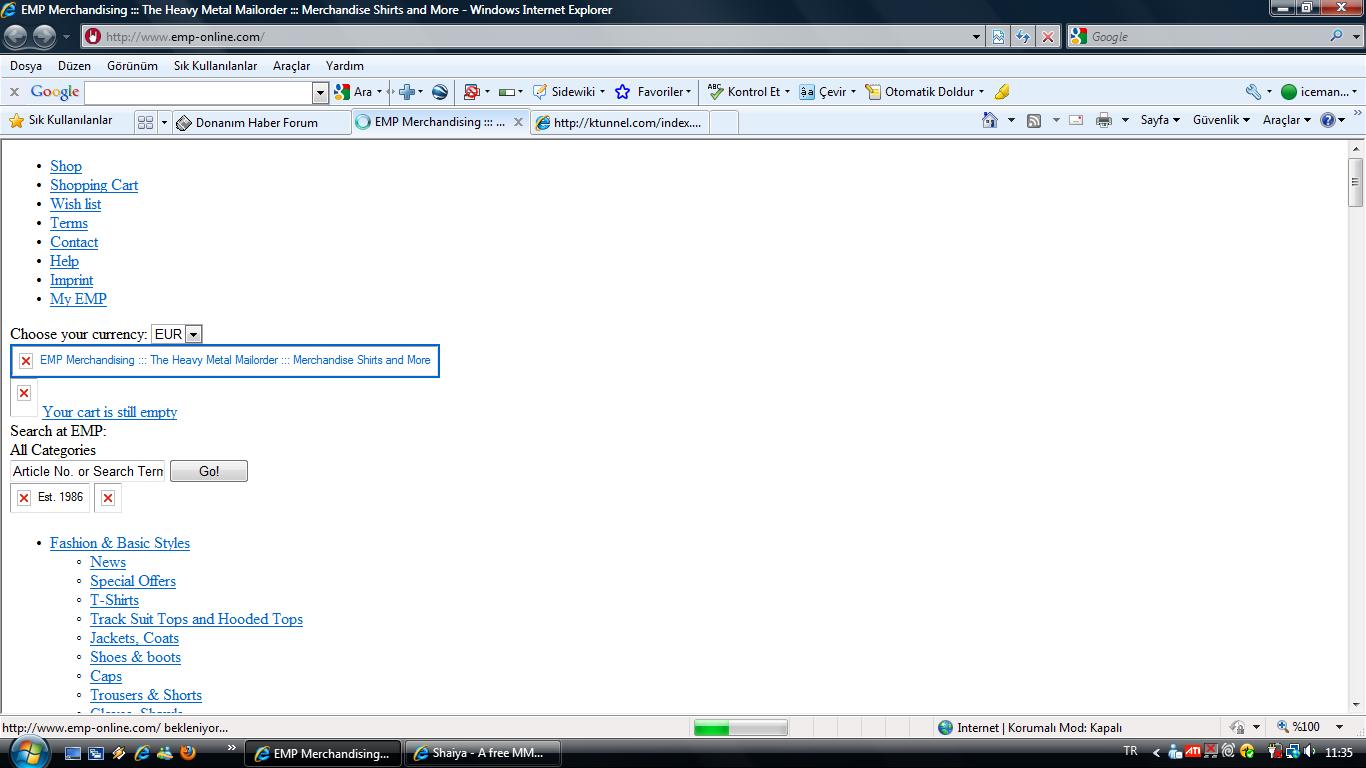1366x768 pixels.
Task: Expand the address bar history dropdown
Action: (x=977, y=37)
